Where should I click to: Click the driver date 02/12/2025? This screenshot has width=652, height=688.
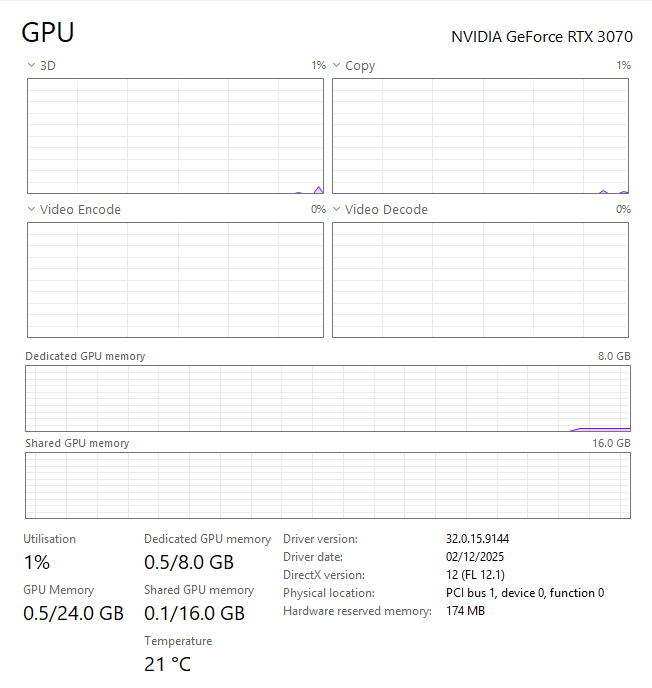(474, 557)
